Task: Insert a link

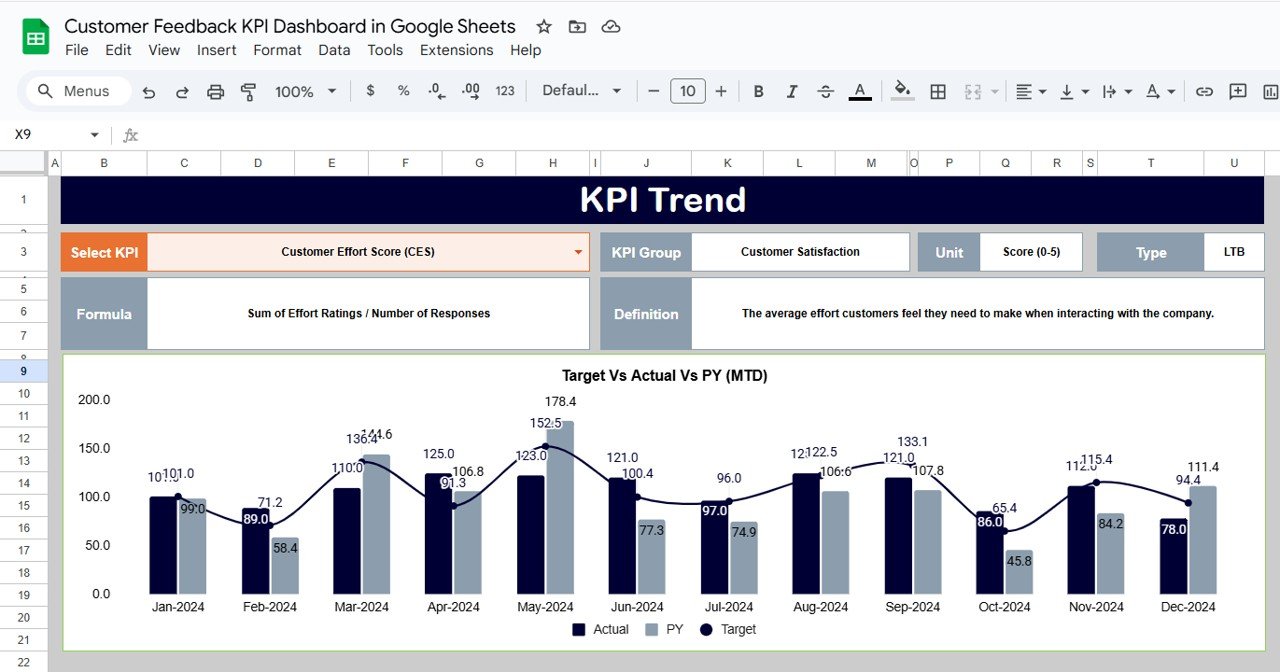Action: pyautogui.click(x=1204, y=91)
